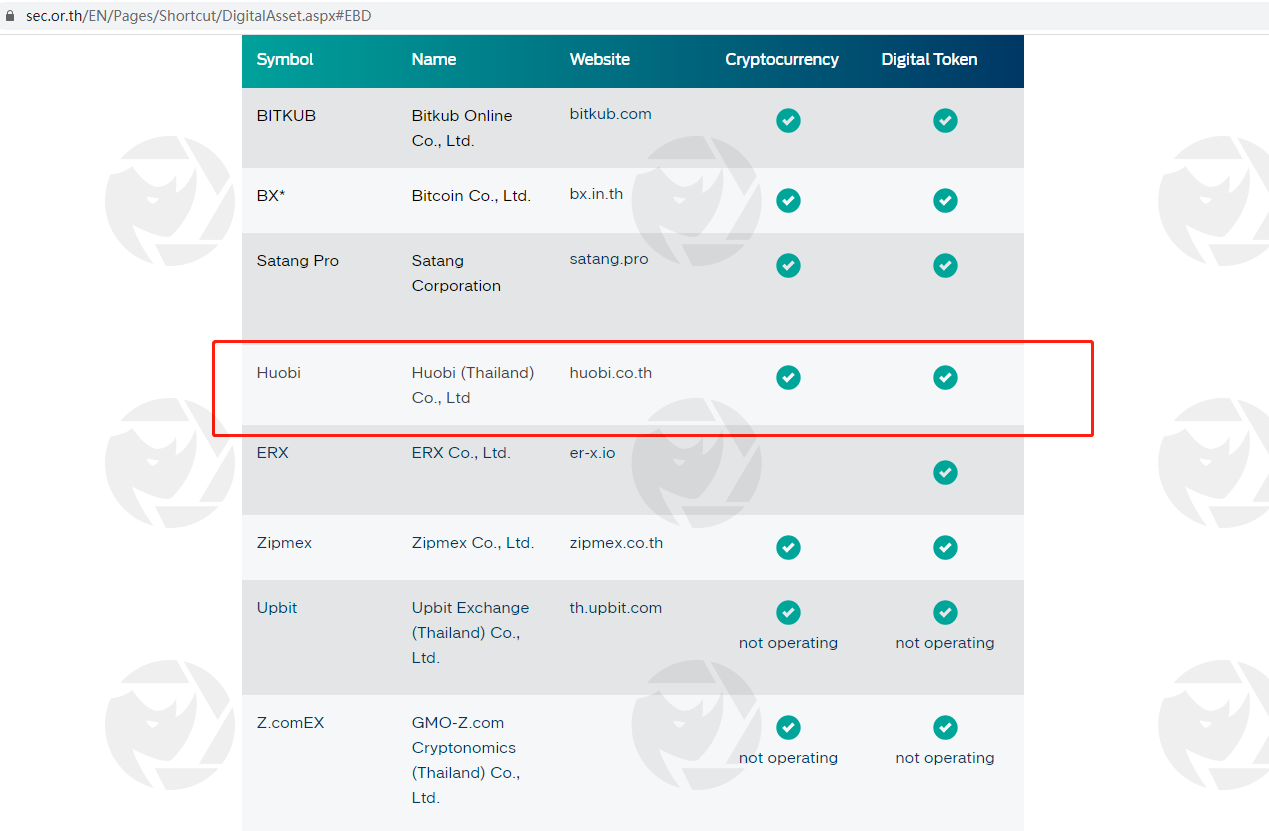Click Z.comEX Digital Token checkmark icon
This screenshot has height=831, width=1269.
(945, 727)
